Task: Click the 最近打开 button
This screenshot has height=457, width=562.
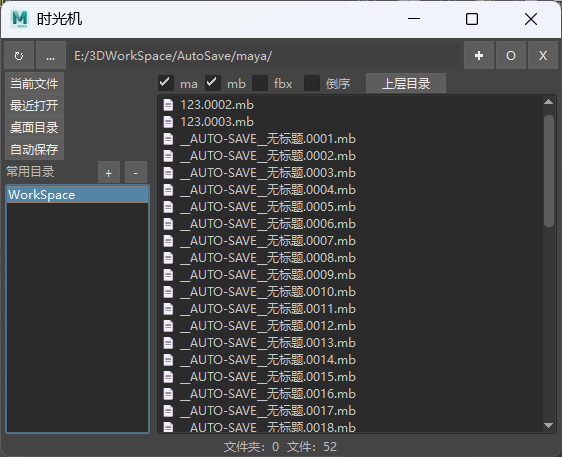Action: 34,105
